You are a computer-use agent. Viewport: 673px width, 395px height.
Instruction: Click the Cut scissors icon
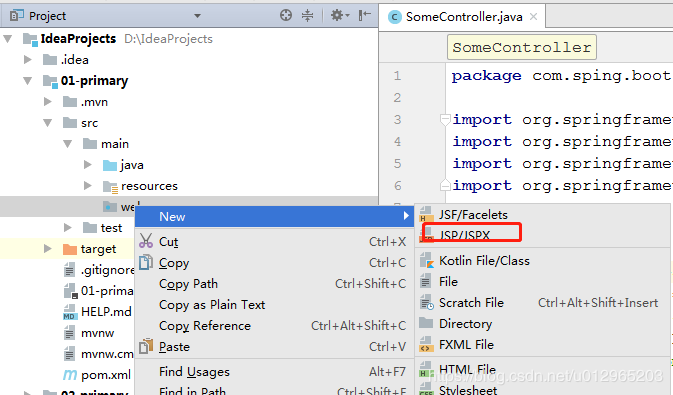coord(146,241)
